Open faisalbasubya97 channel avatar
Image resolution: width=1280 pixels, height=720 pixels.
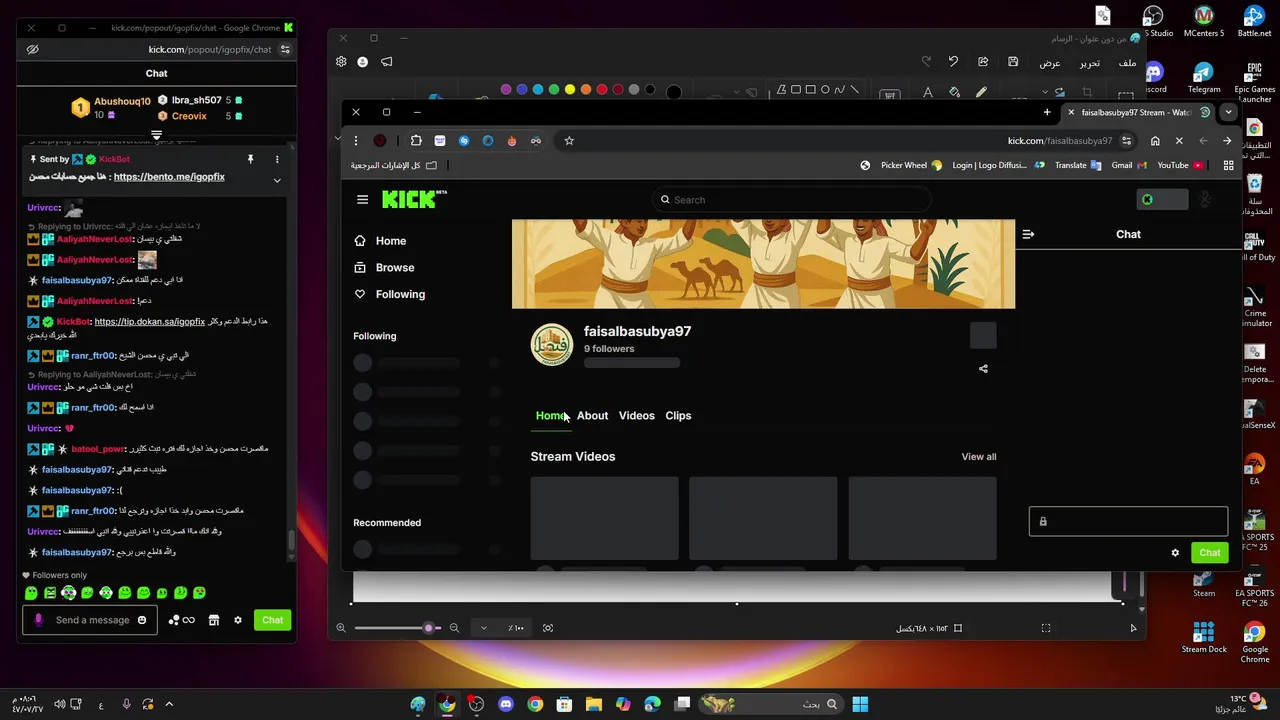[551, 346]
